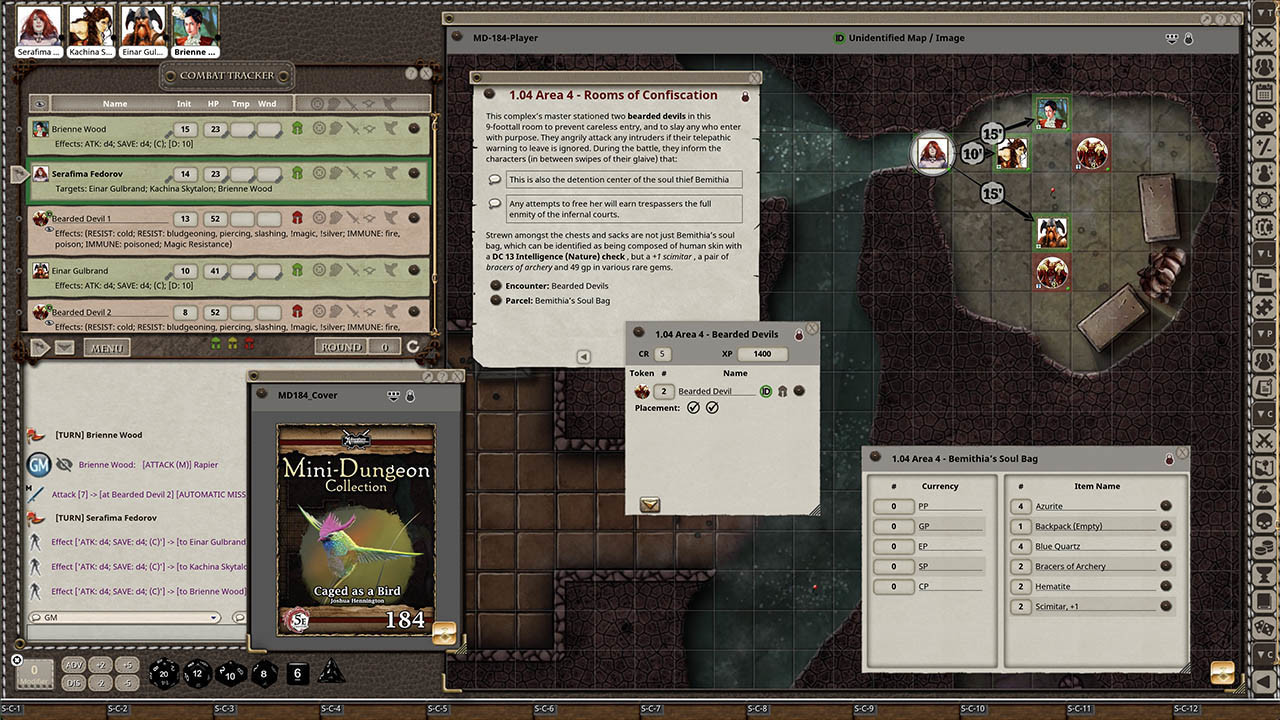This screenshot has height=720, width=1280.
Task: Add encounter to tracker with envelope icon
Action: tap(650, 505)
